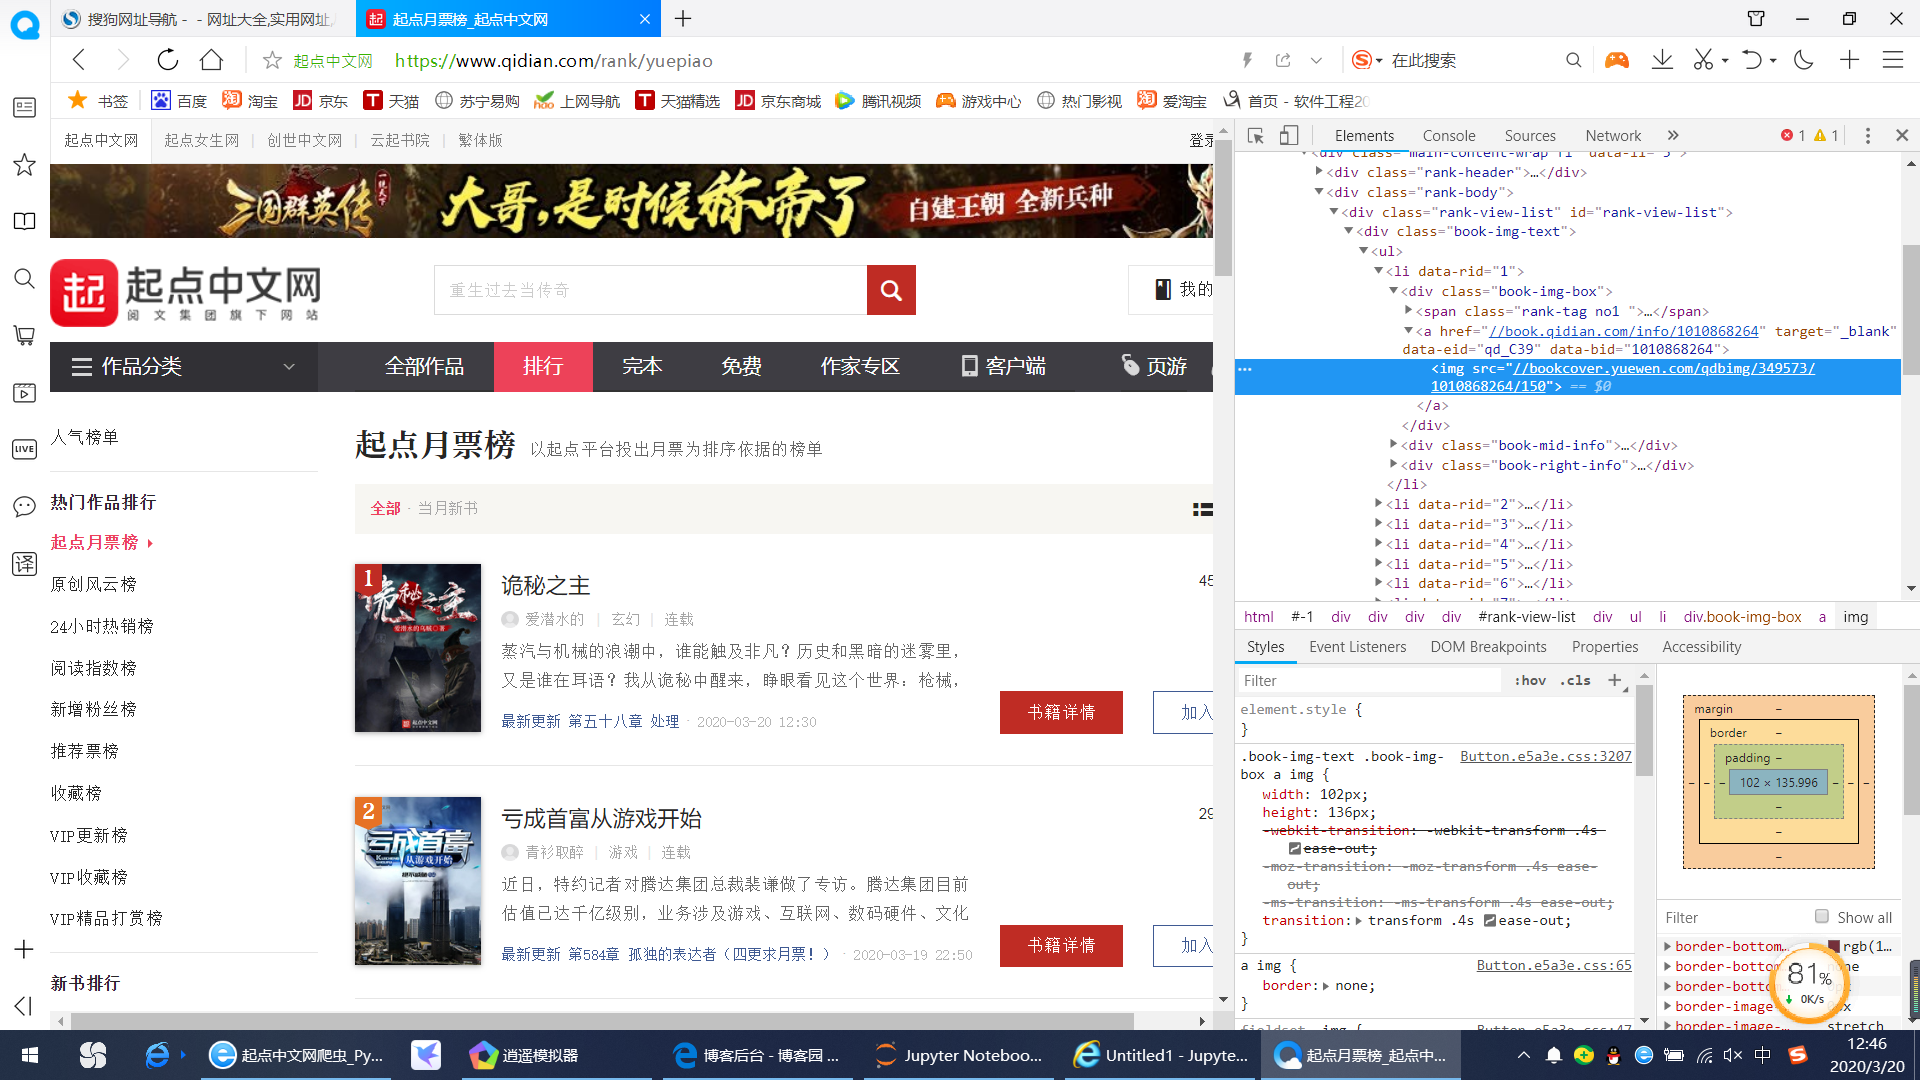
Task: Click 书籍详情 button for 诡秘之主
Action: coord(1061,712)
